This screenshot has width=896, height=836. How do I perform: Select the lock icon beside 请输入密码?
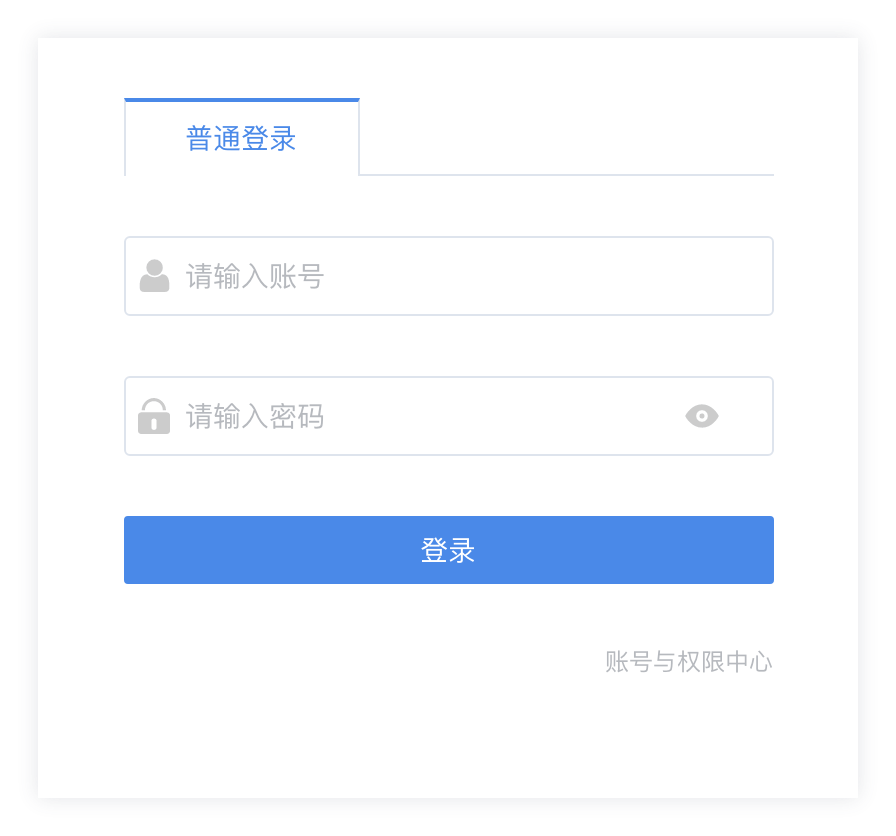[x=154, y=416]
